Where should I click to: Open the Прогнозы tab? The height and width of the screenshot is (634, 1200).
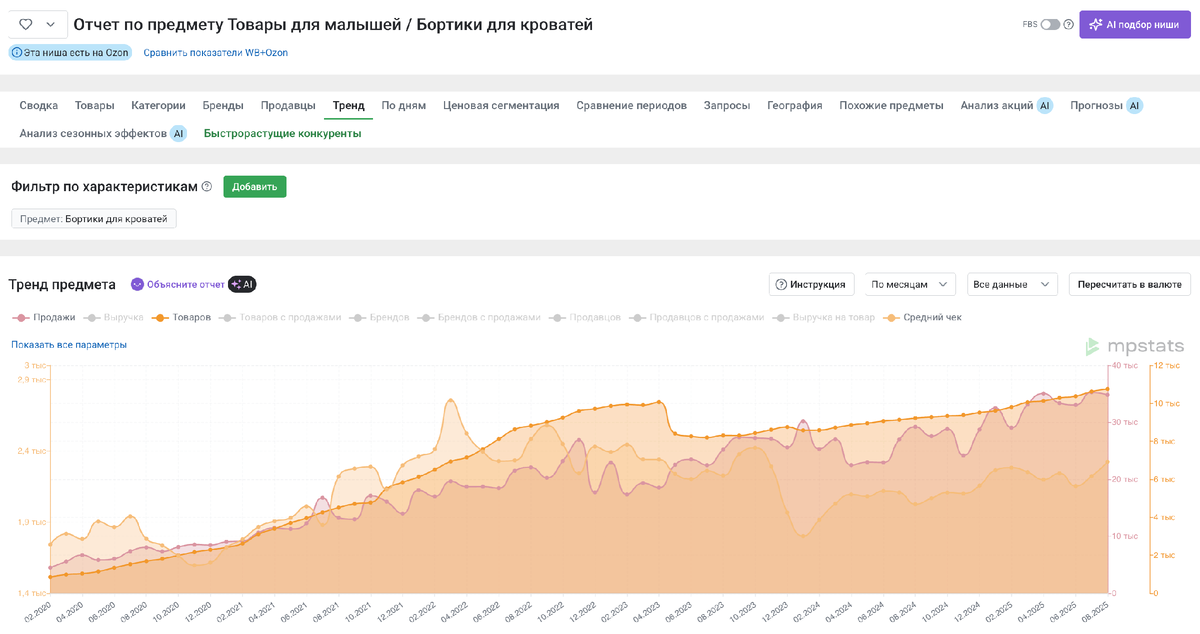[1097, 105]
